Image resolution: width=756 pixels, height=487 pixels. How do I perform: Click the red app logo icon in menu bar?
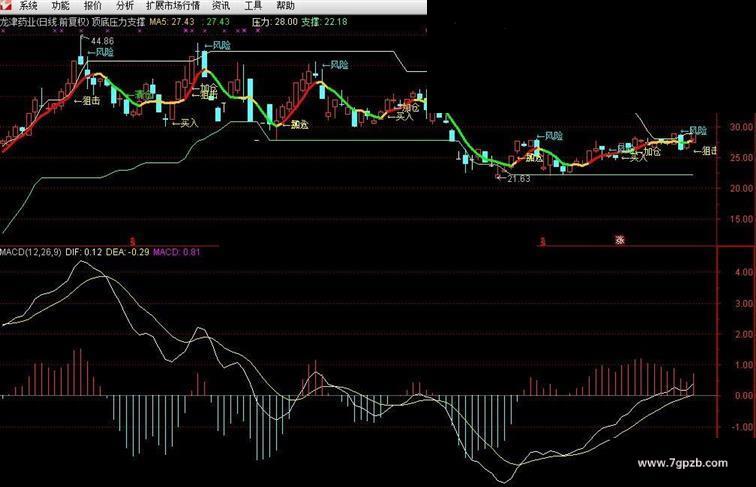[x=5, y=5]
